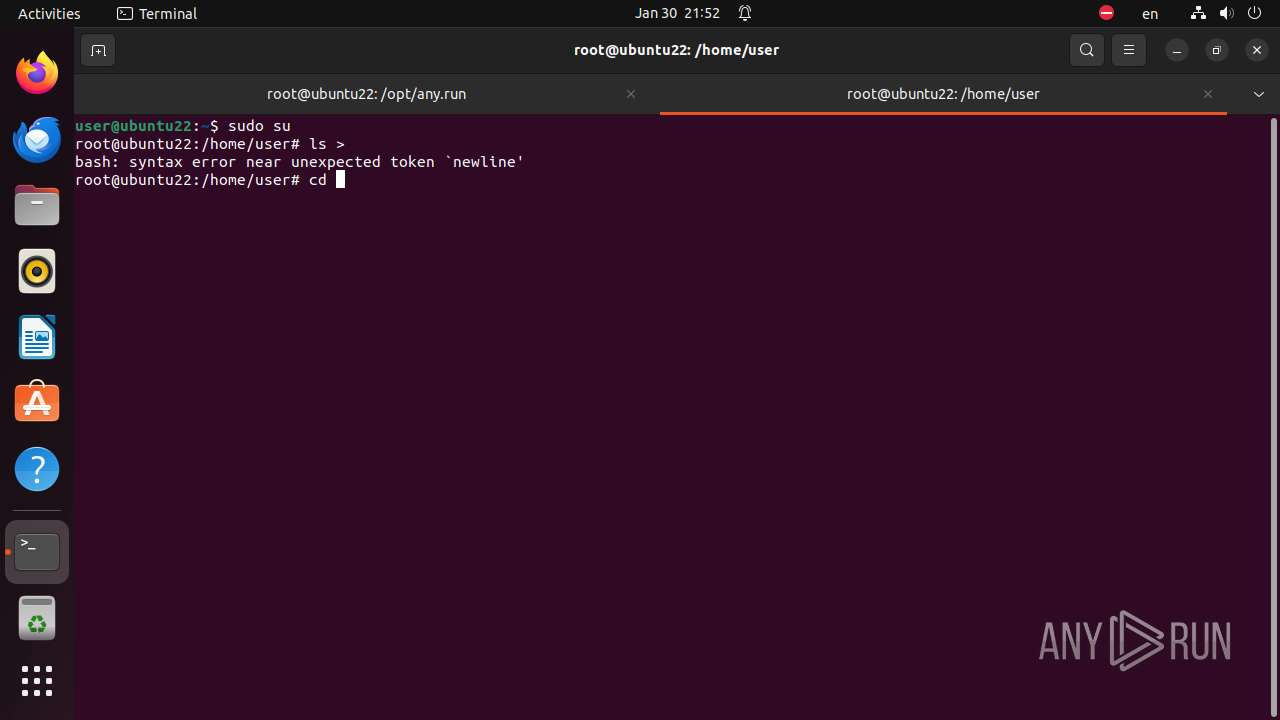1280x720 pixels.
Task: Open the terminal hamburger menu
Action: pos(1129,50)
